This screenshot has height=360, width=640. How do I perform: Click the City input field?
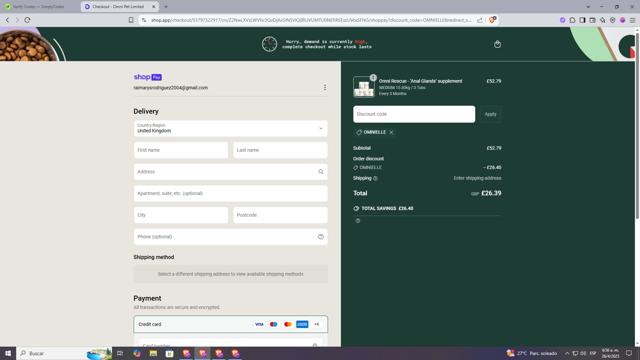click(x=181, y=215)
